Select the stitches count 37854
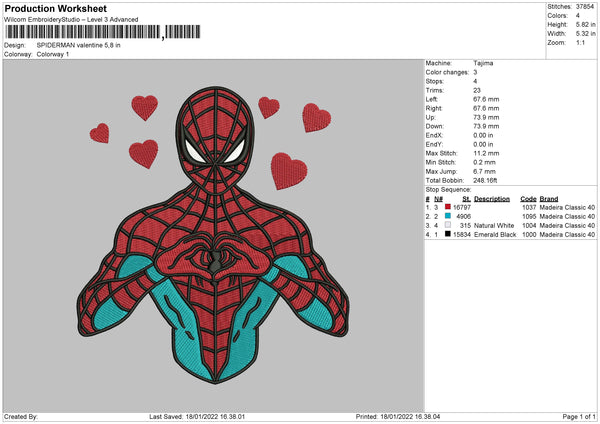Screen dimensions: 600x424 (x=586, y=6)
